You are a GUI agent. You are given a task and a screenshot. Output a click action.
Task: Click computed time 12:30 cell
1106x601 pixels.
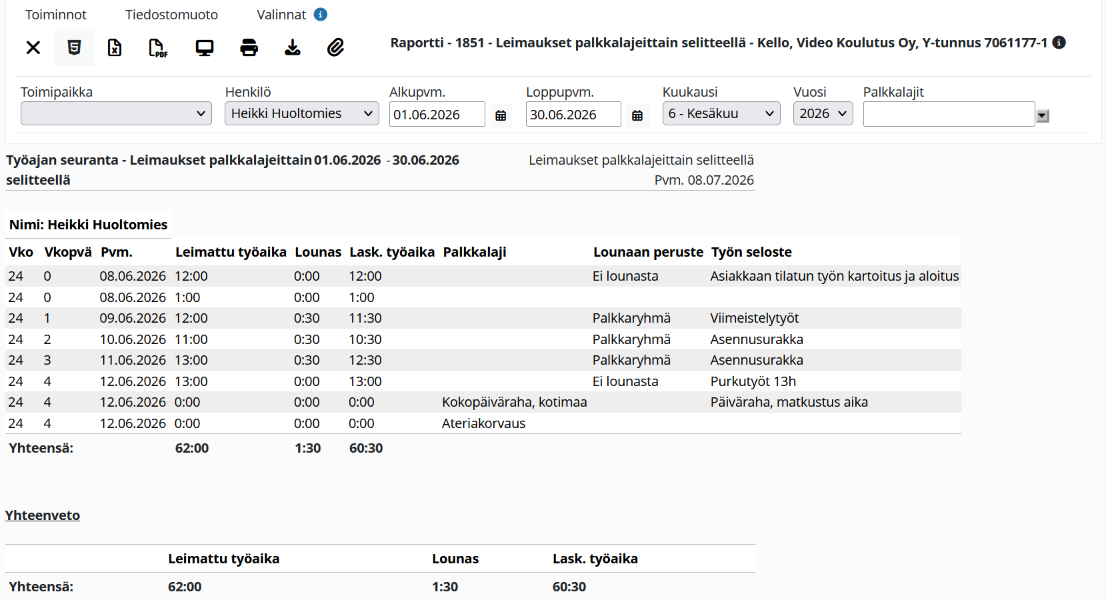(365, 360)
